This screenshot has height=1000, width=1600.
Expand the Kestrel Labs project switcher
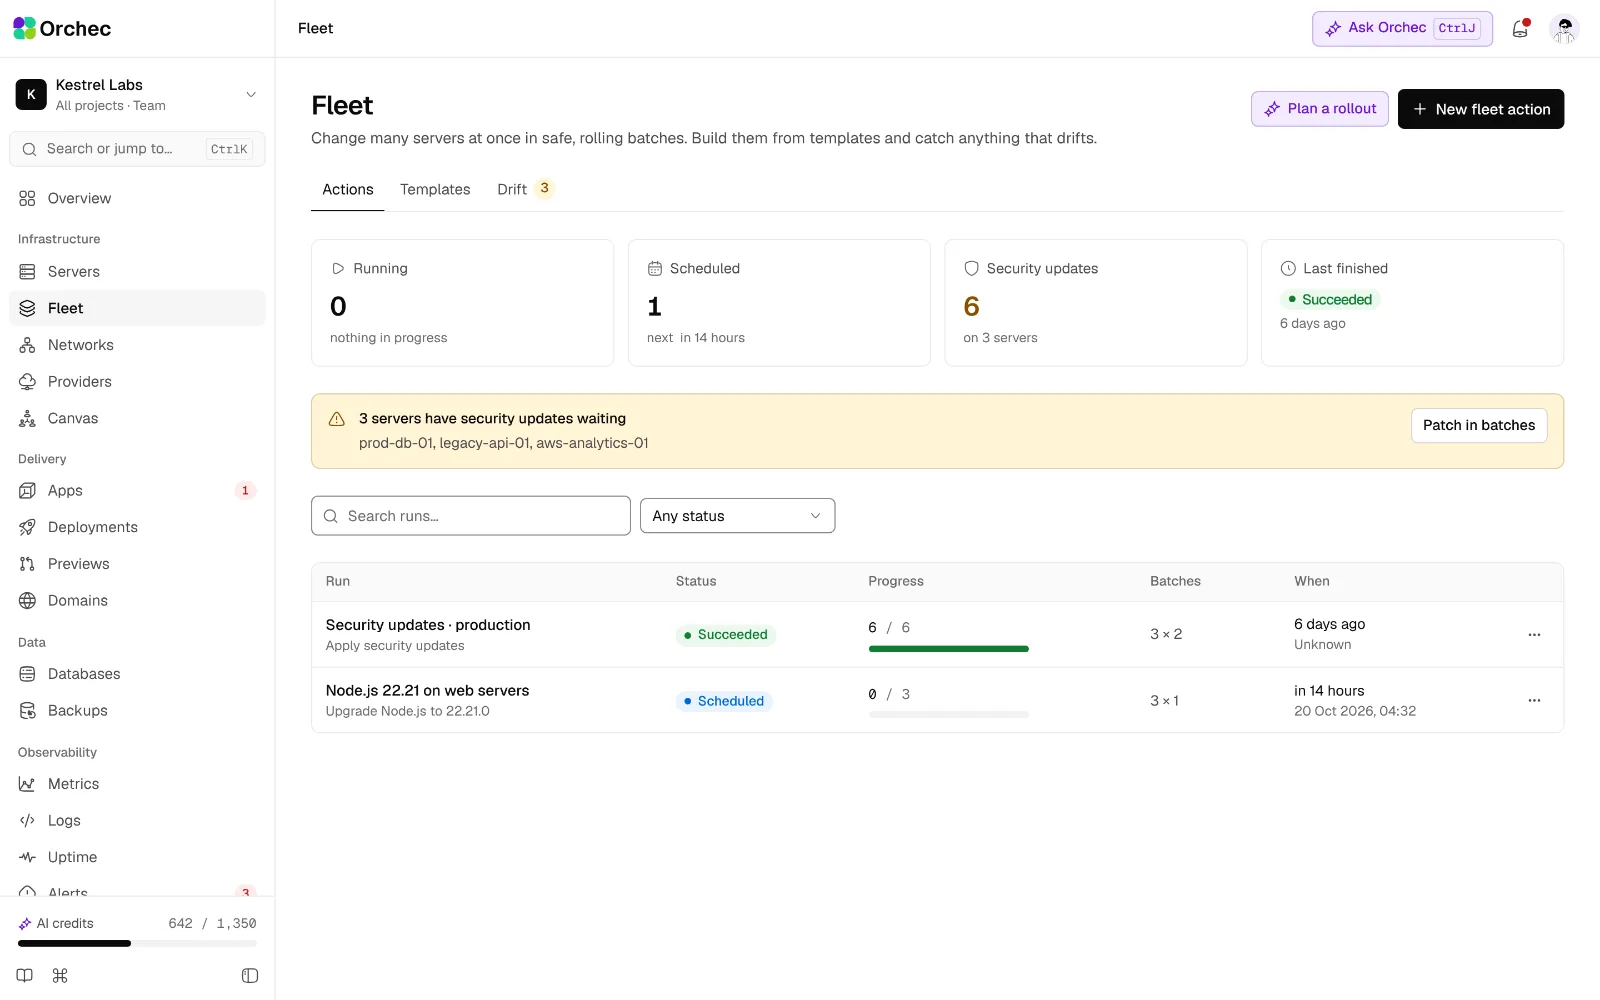[137, 95]
